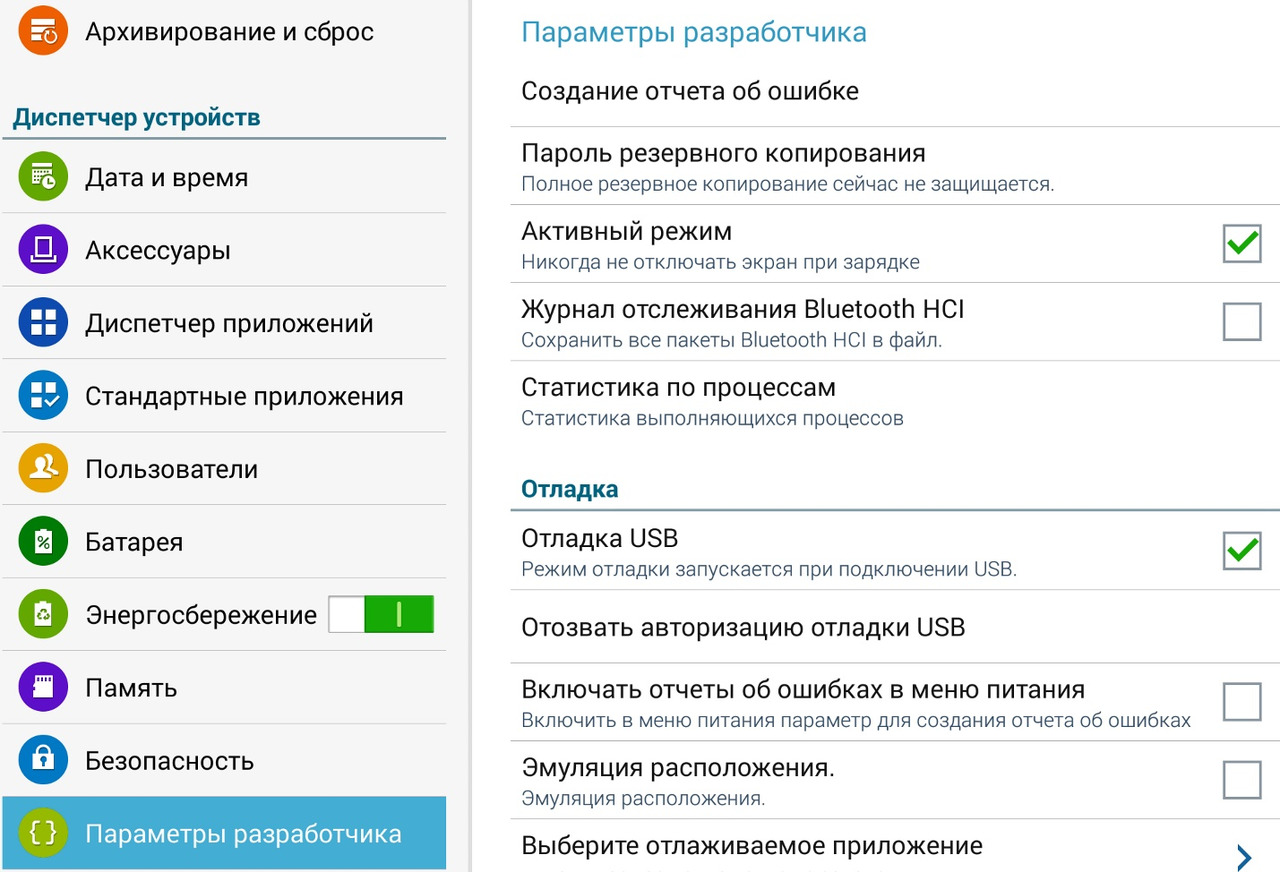Viewport: 1280px width, 872px height.
Task: Click Активный режим title text
Action: coord(627,232)
